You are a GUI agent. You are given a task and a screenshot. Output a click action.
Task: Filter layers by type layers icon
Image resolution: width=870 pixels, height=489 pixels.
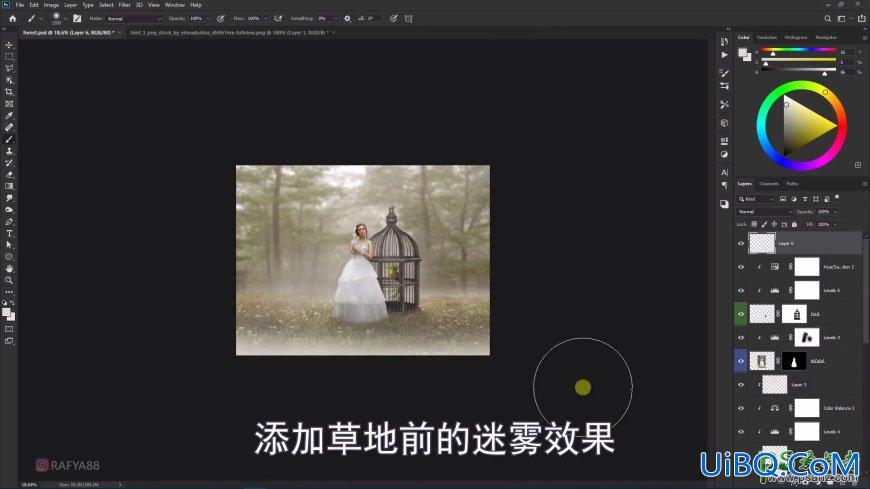805,199
